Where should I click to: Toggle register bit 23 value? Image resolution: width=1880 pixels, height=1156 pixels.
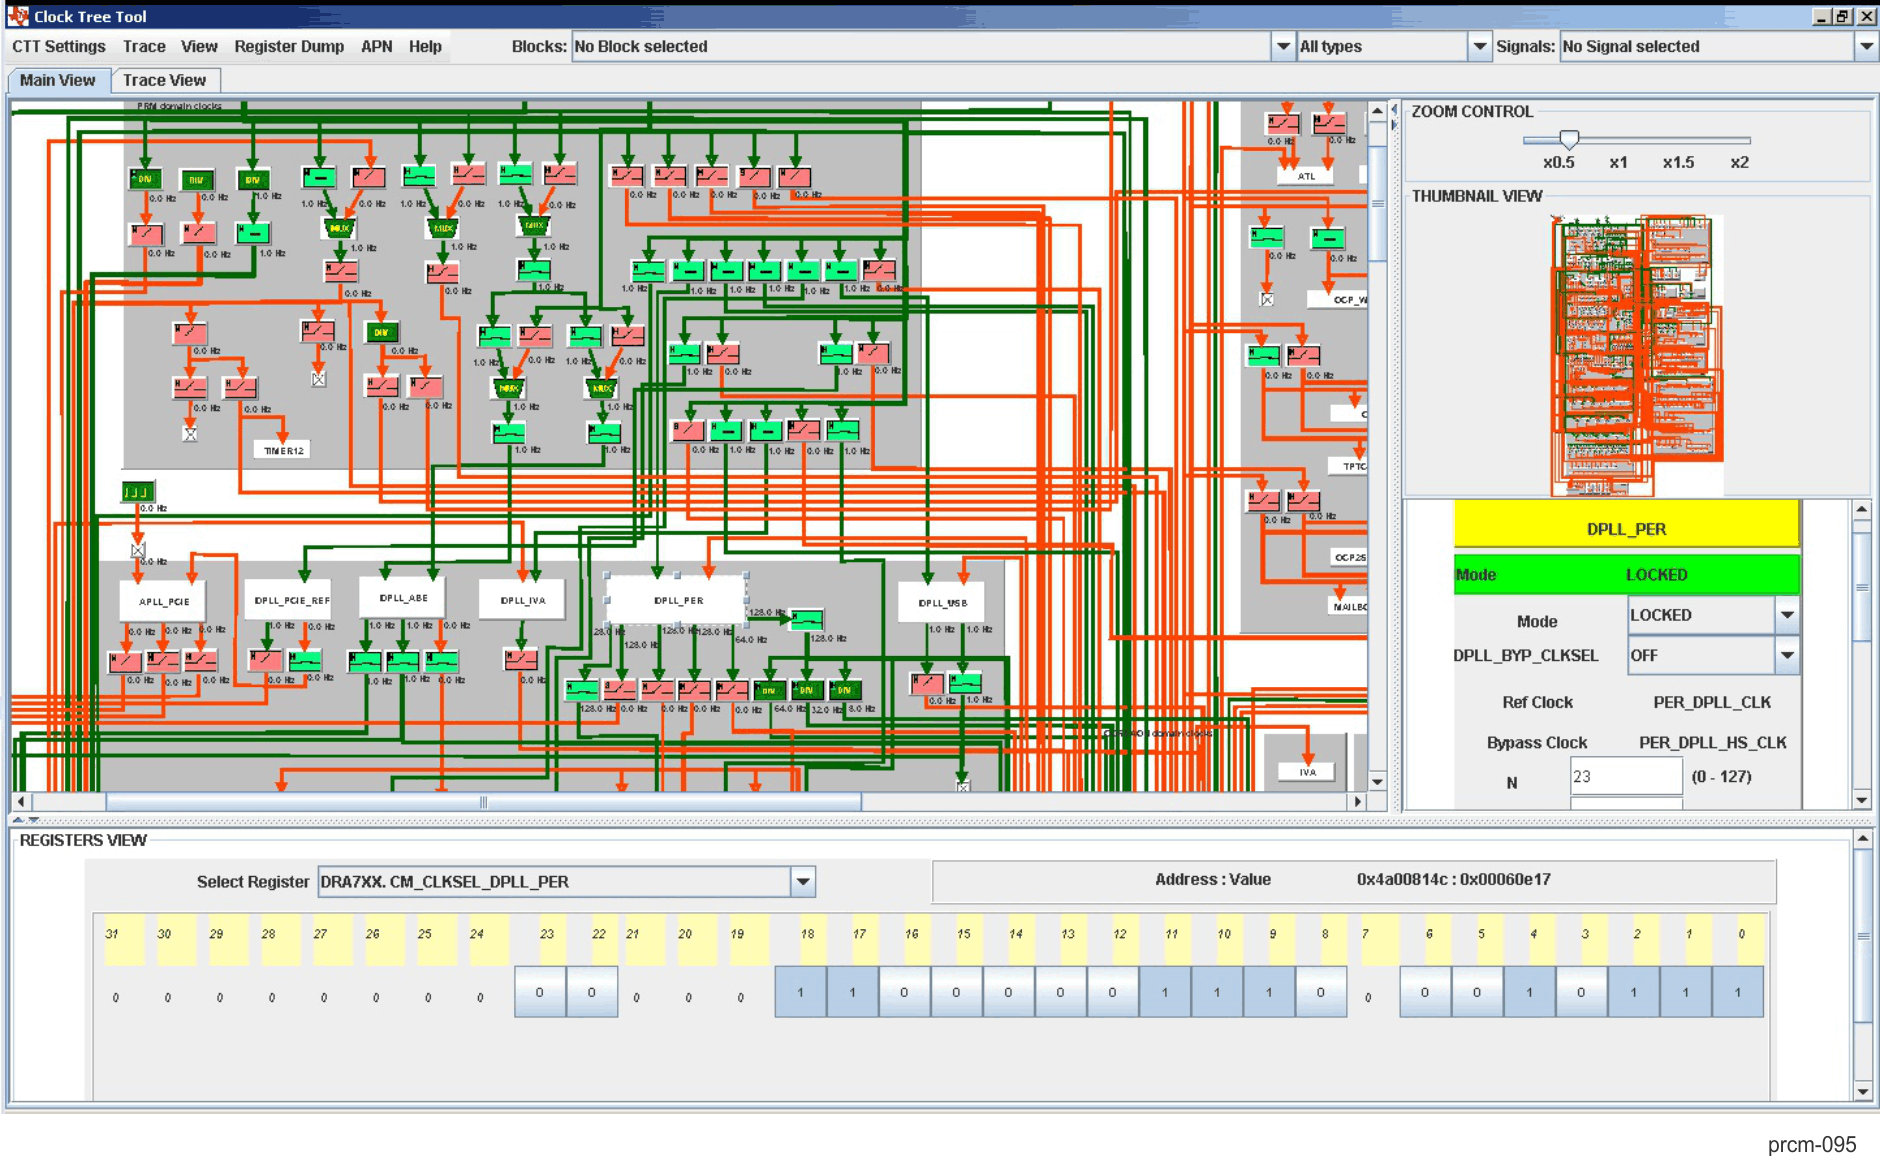click(540, 992)
